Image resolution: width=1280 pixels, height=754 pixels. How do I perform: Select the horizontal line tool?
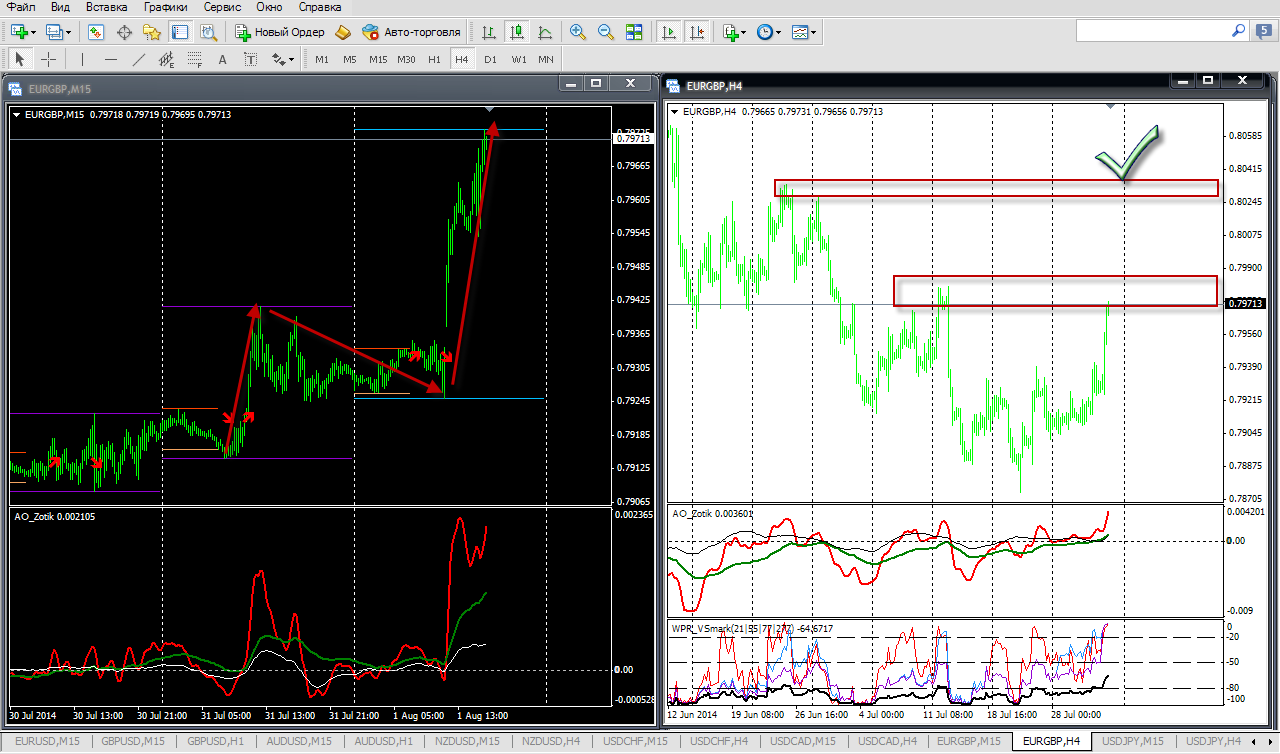pyautogui.click(x=111, y=59)
